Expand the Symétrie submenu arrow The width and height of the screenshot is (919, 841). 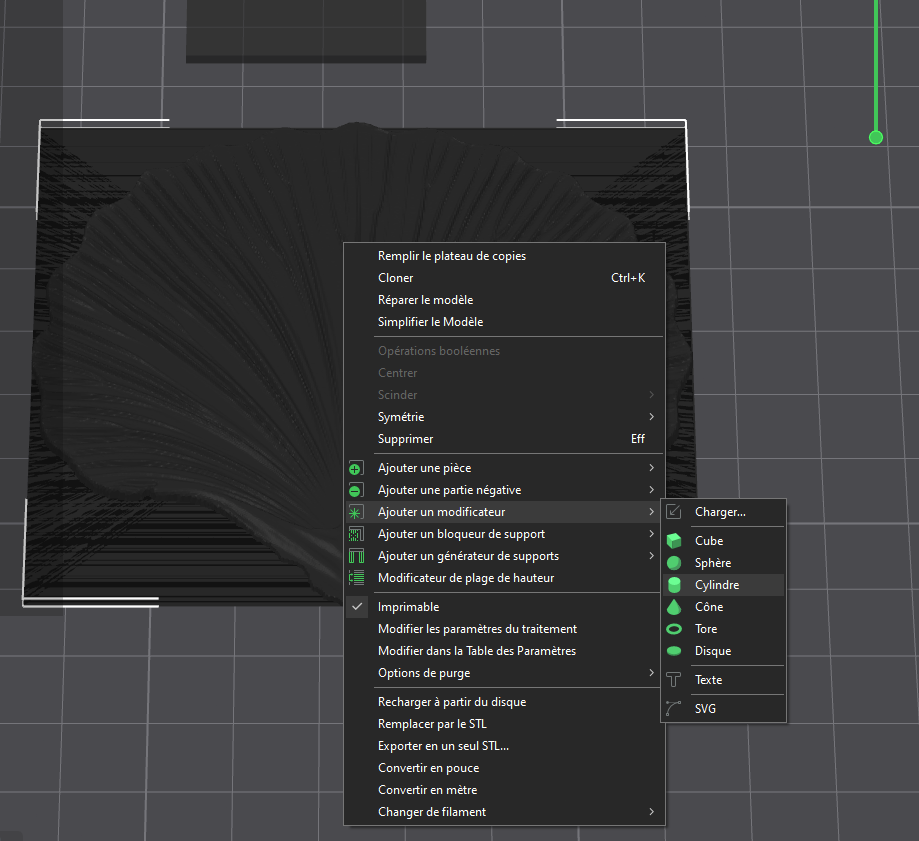[x=652, y=417]
